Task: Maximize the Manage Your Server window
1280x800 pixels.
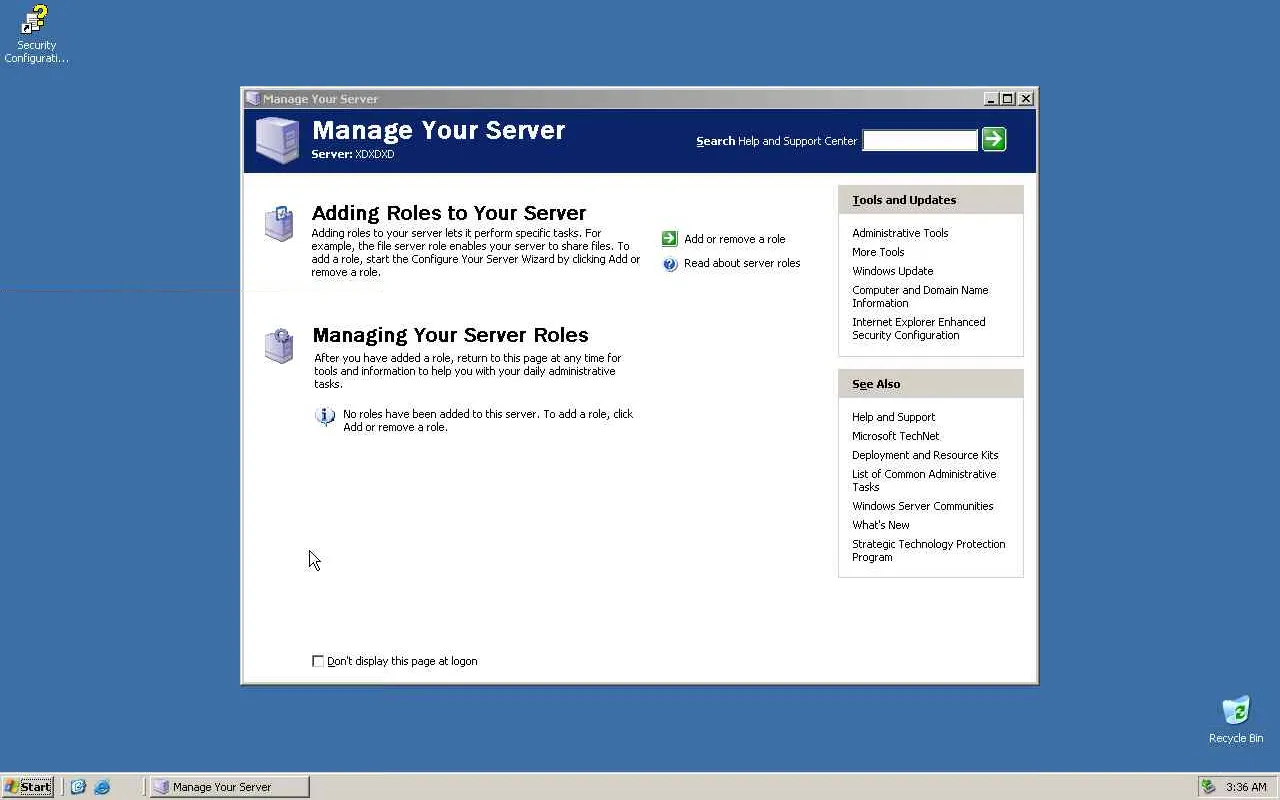Action: [1008, 99]
